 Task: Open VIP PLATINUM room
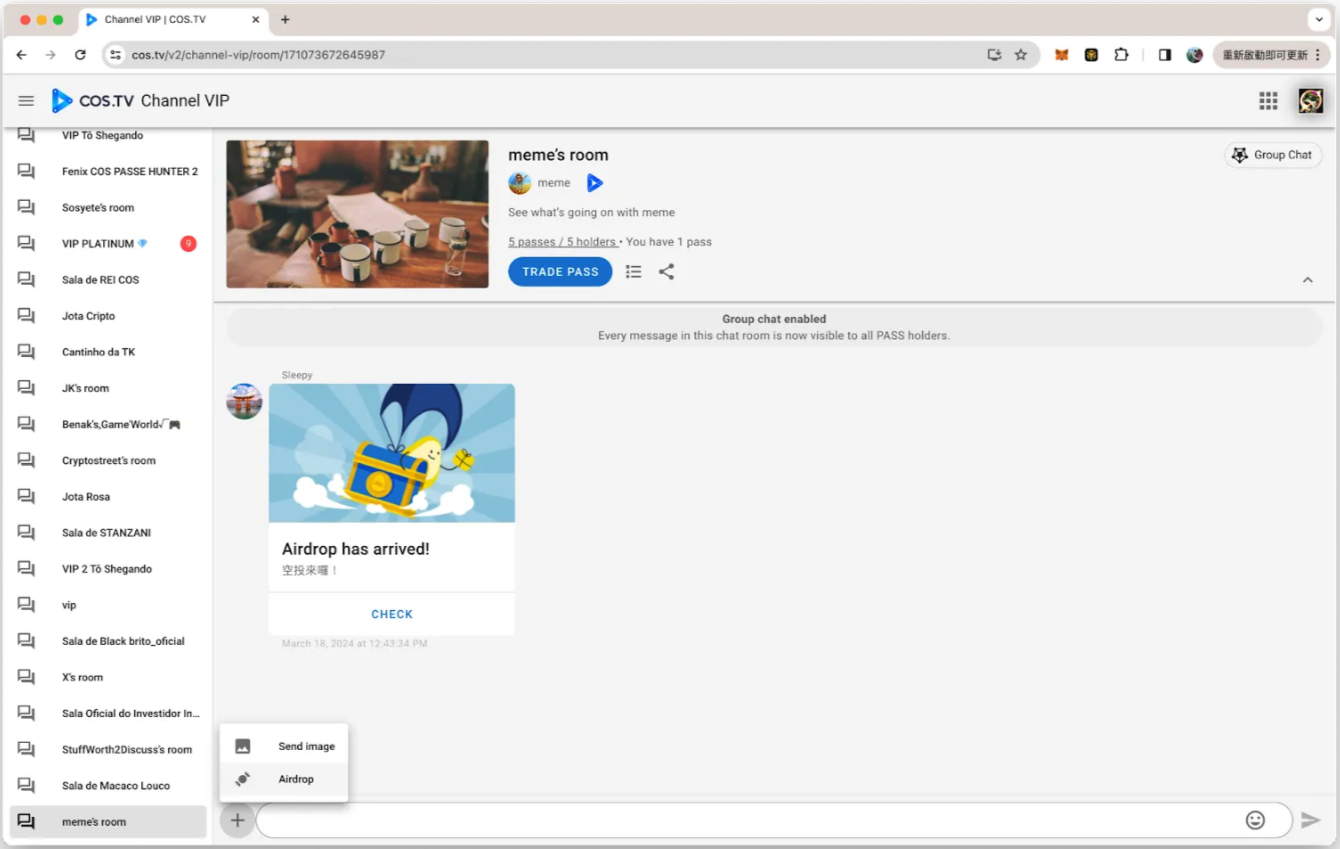(x=108, y=244)
